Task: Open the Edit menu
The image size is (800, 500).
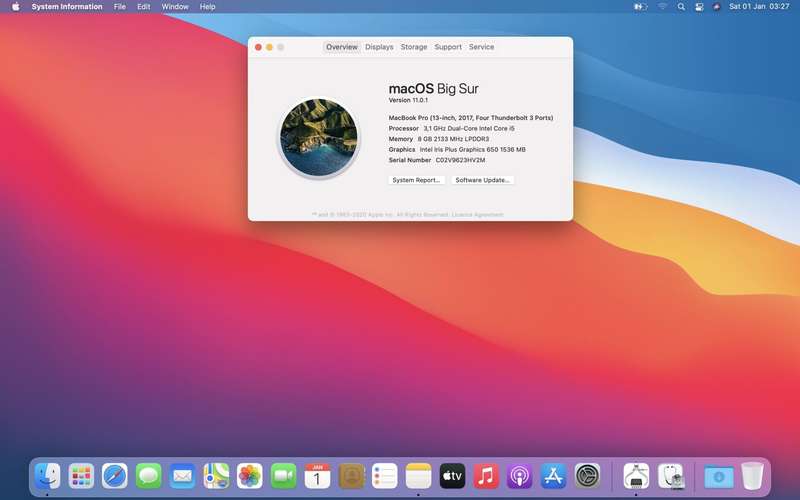Action: tap(144, 7)
